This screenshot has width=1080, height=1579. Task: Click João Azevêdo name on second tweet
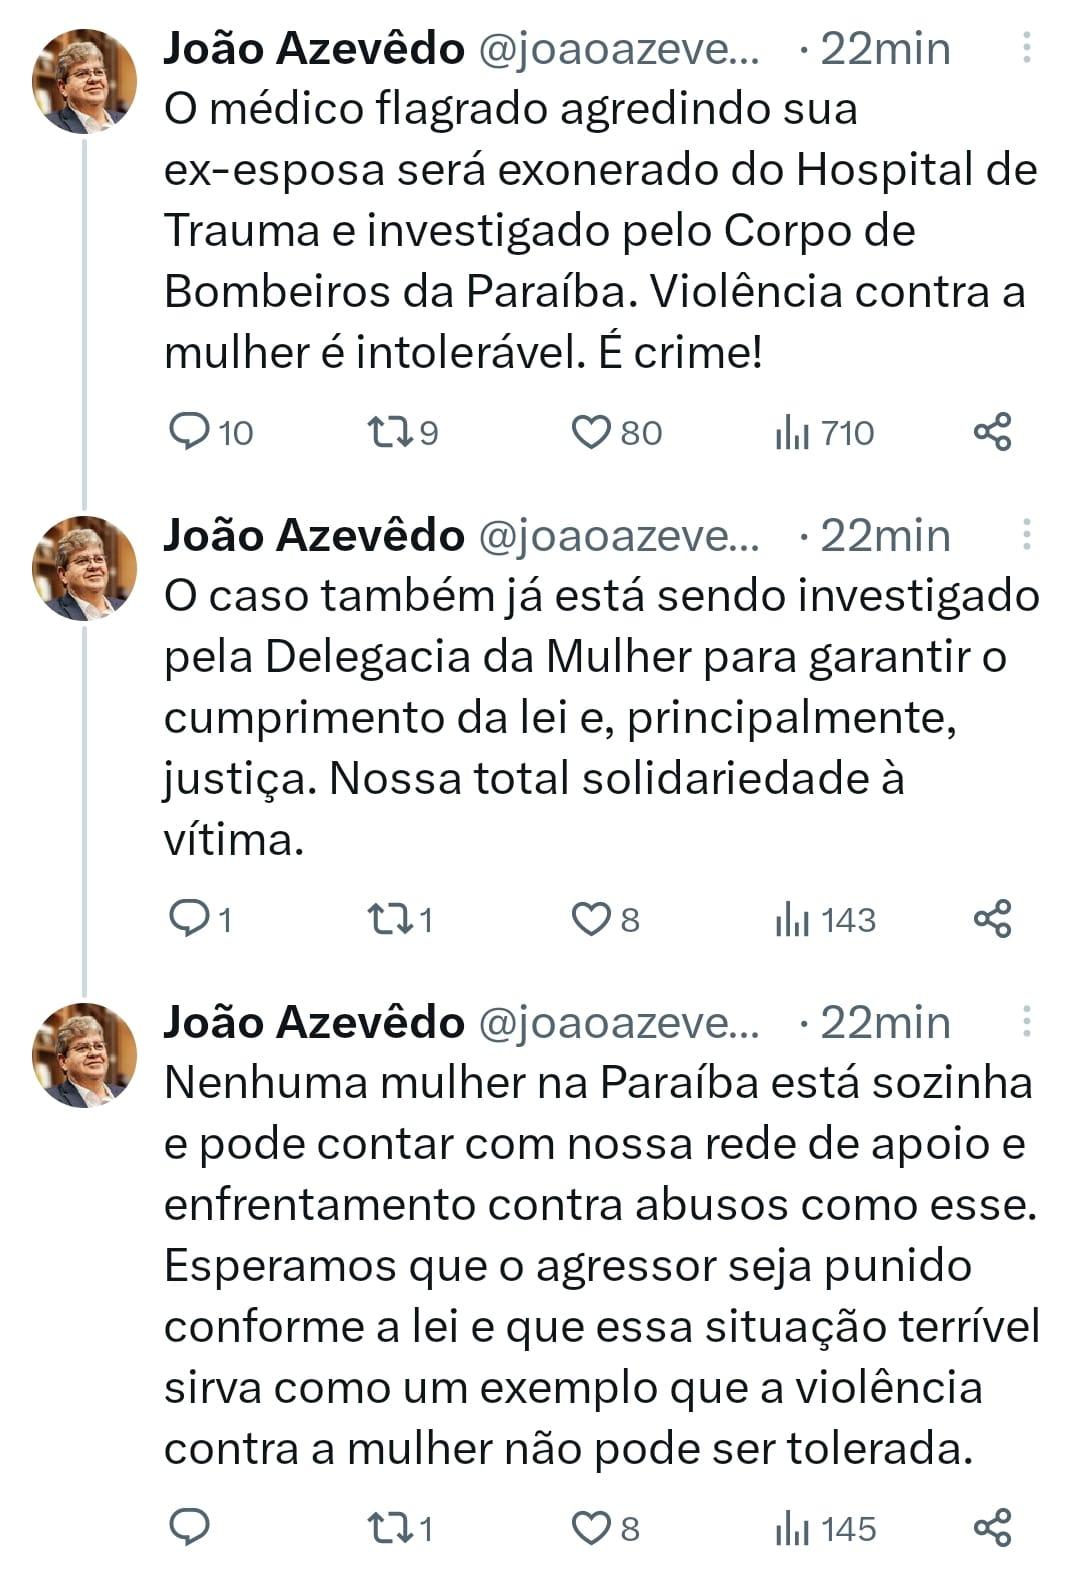pyautogui.click(x=314, y=535)
